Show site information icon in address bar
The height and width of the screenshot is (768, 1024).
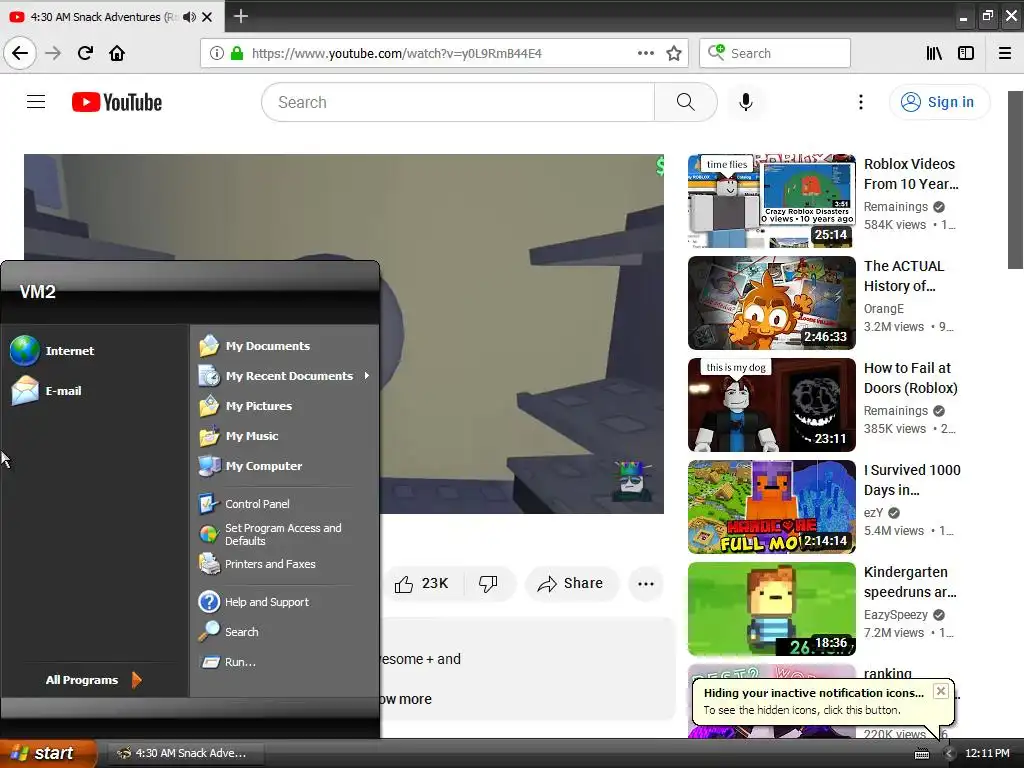[x=216, y=54]
